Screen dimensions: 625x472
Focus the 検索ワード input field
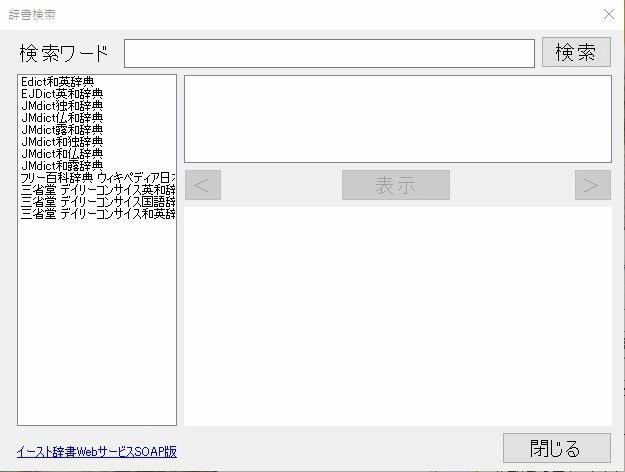pyautogui.click(x=329, y=53)
